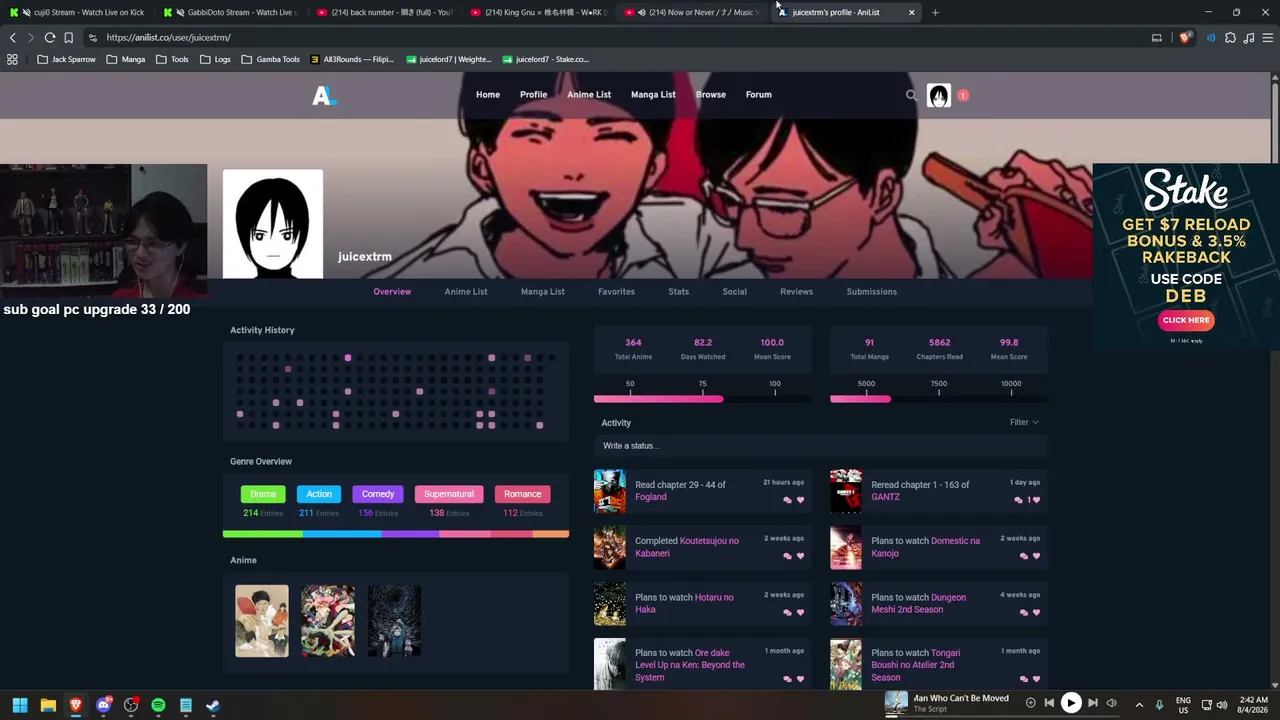The width and height of the screenshot is (1280, 720).
Task: Expand the activity Filter dropdown
Action: tap(1024, 422)
